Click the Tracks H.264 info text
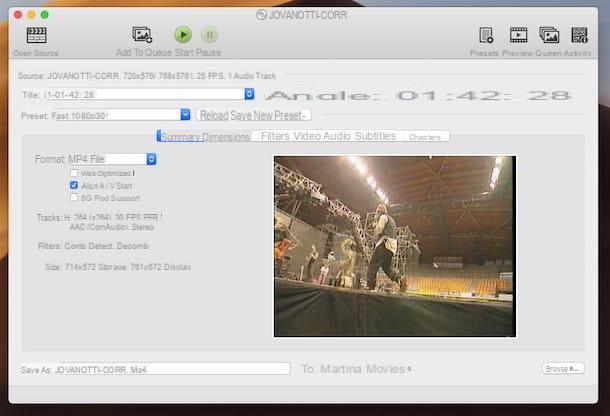 pyautogui.click(x=99, y=218)
